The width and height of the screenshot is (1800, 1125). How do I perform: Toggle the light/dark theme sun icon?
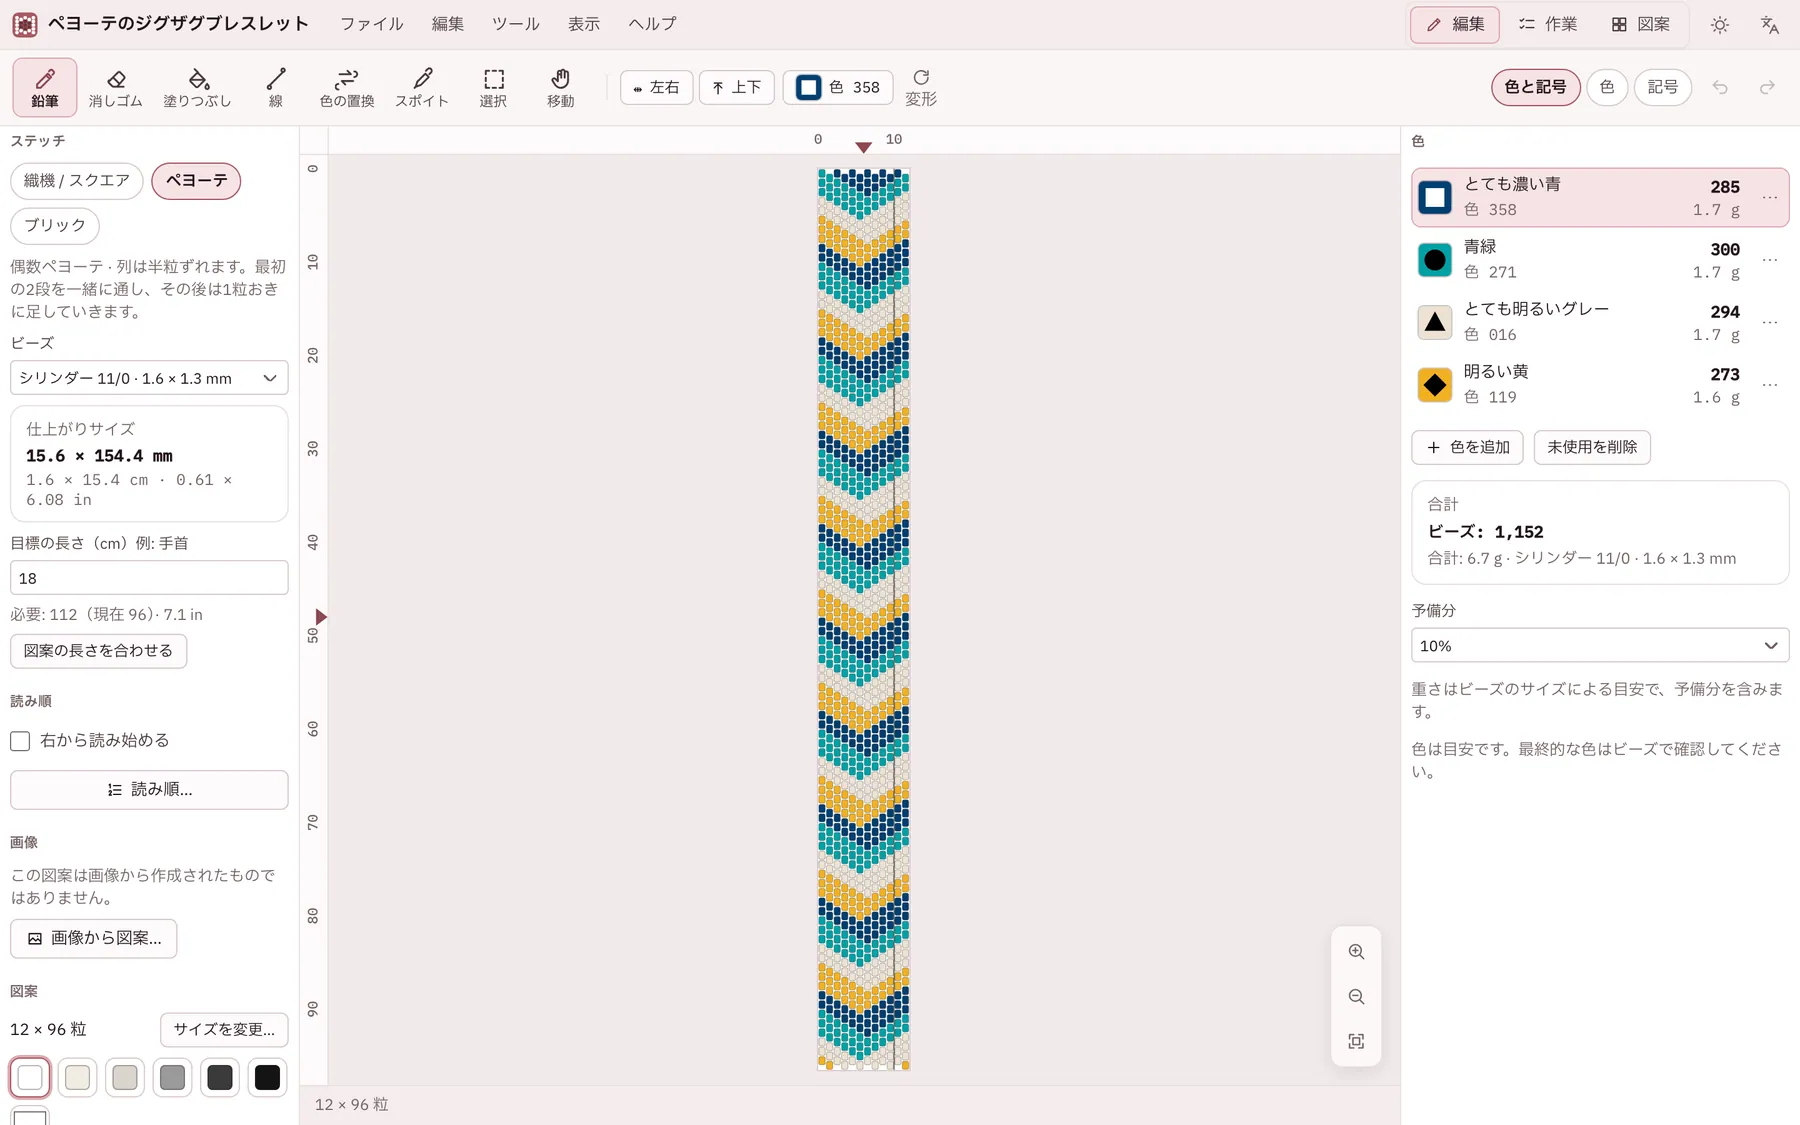pyautogui.click(x=1720, y=25)
